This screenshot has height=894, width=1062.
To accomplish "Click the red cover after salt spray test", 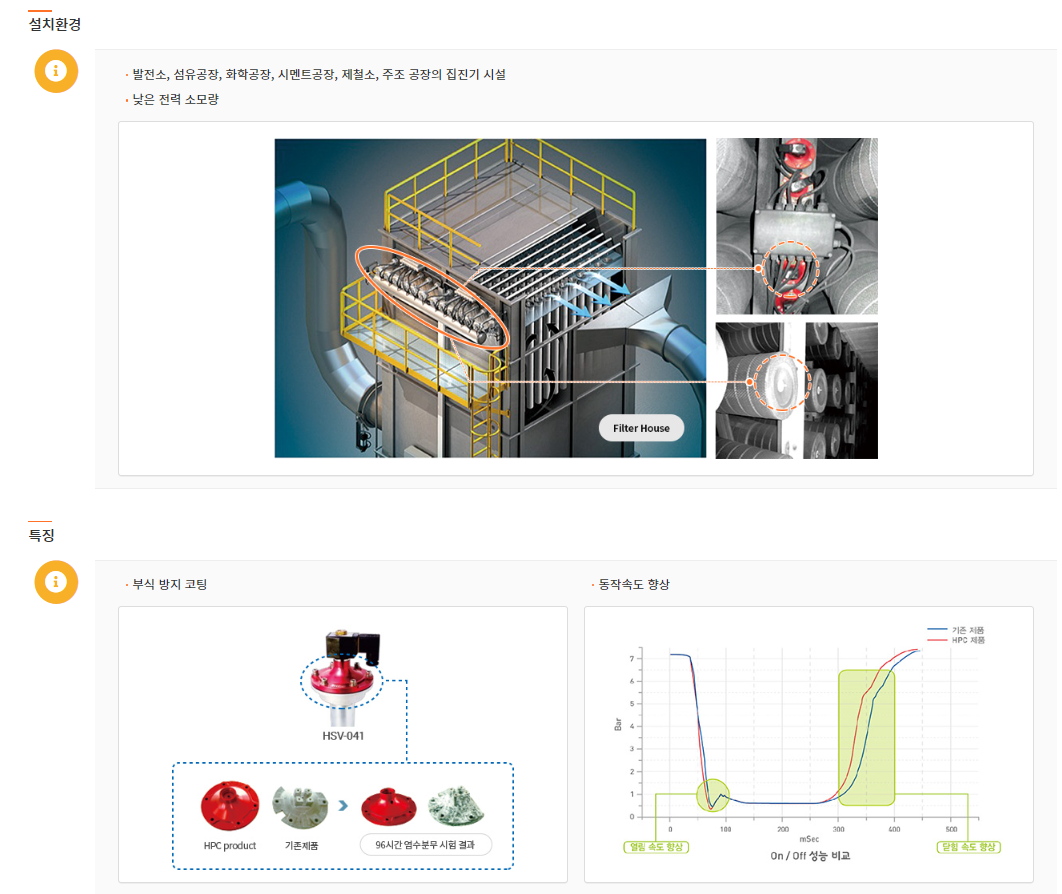I will (x=389, y=807).
